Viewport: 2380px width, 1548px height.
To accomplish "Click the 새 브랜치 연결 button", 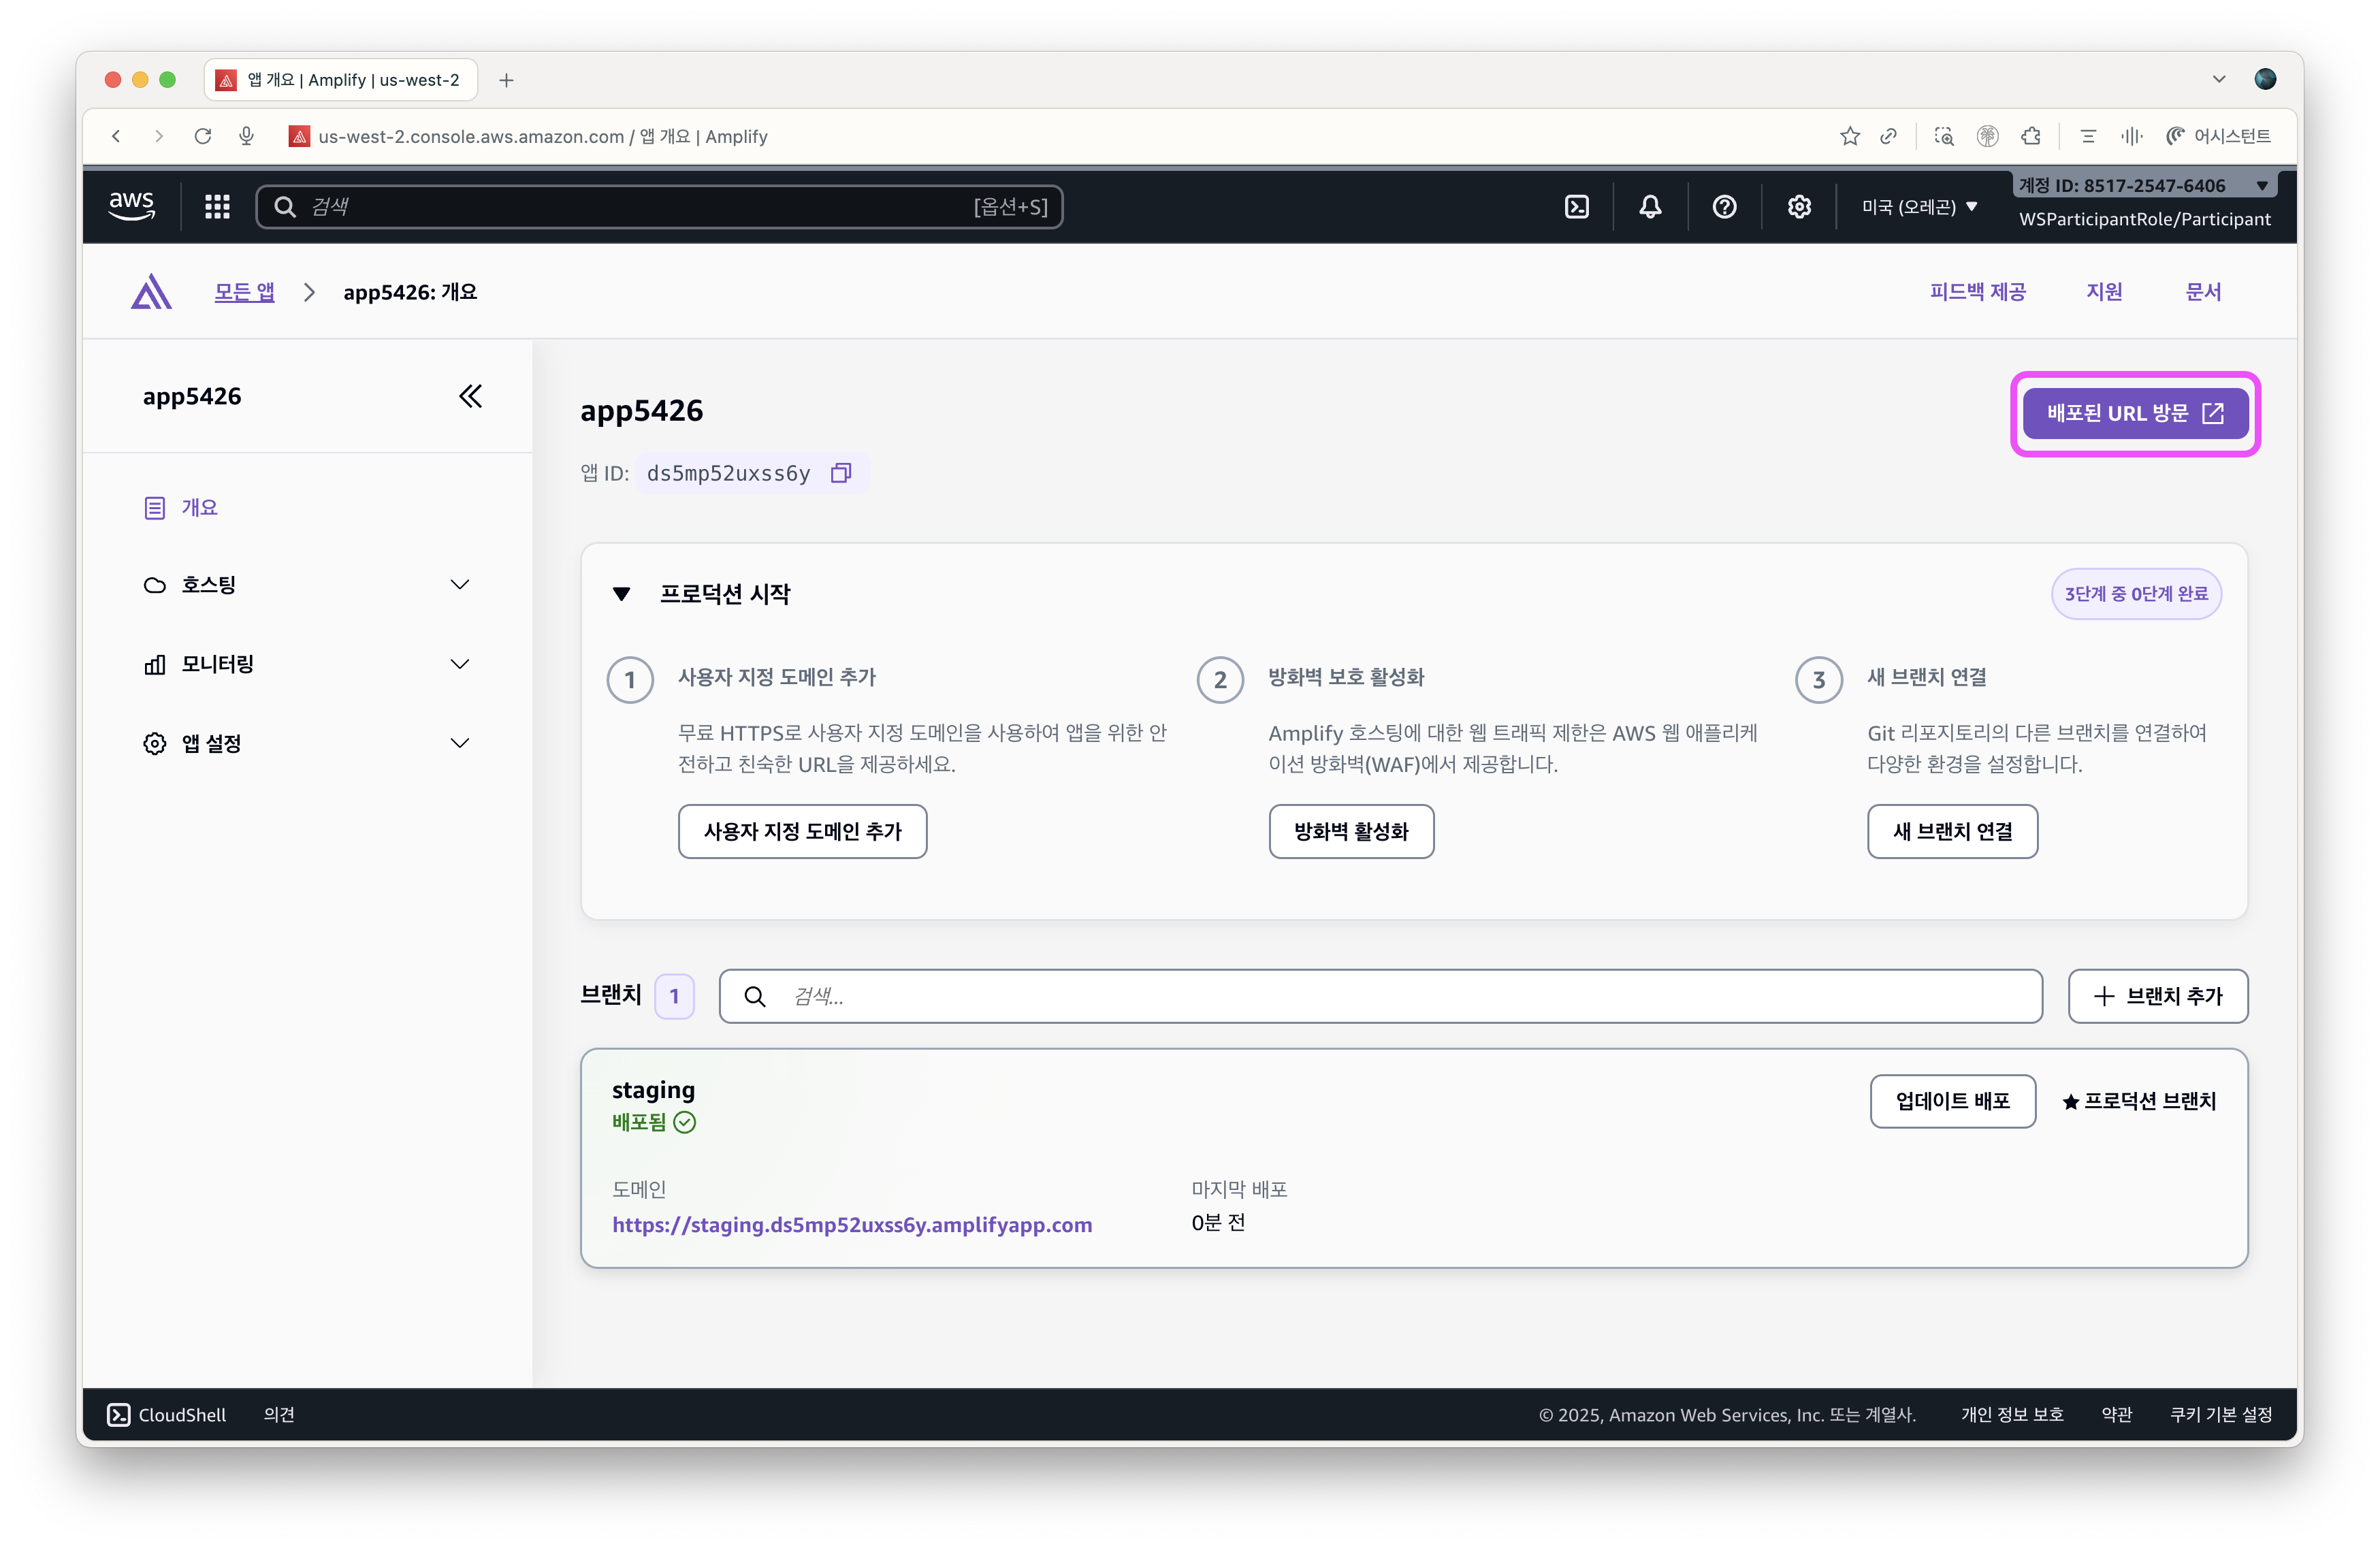I will click(1952, 831).
